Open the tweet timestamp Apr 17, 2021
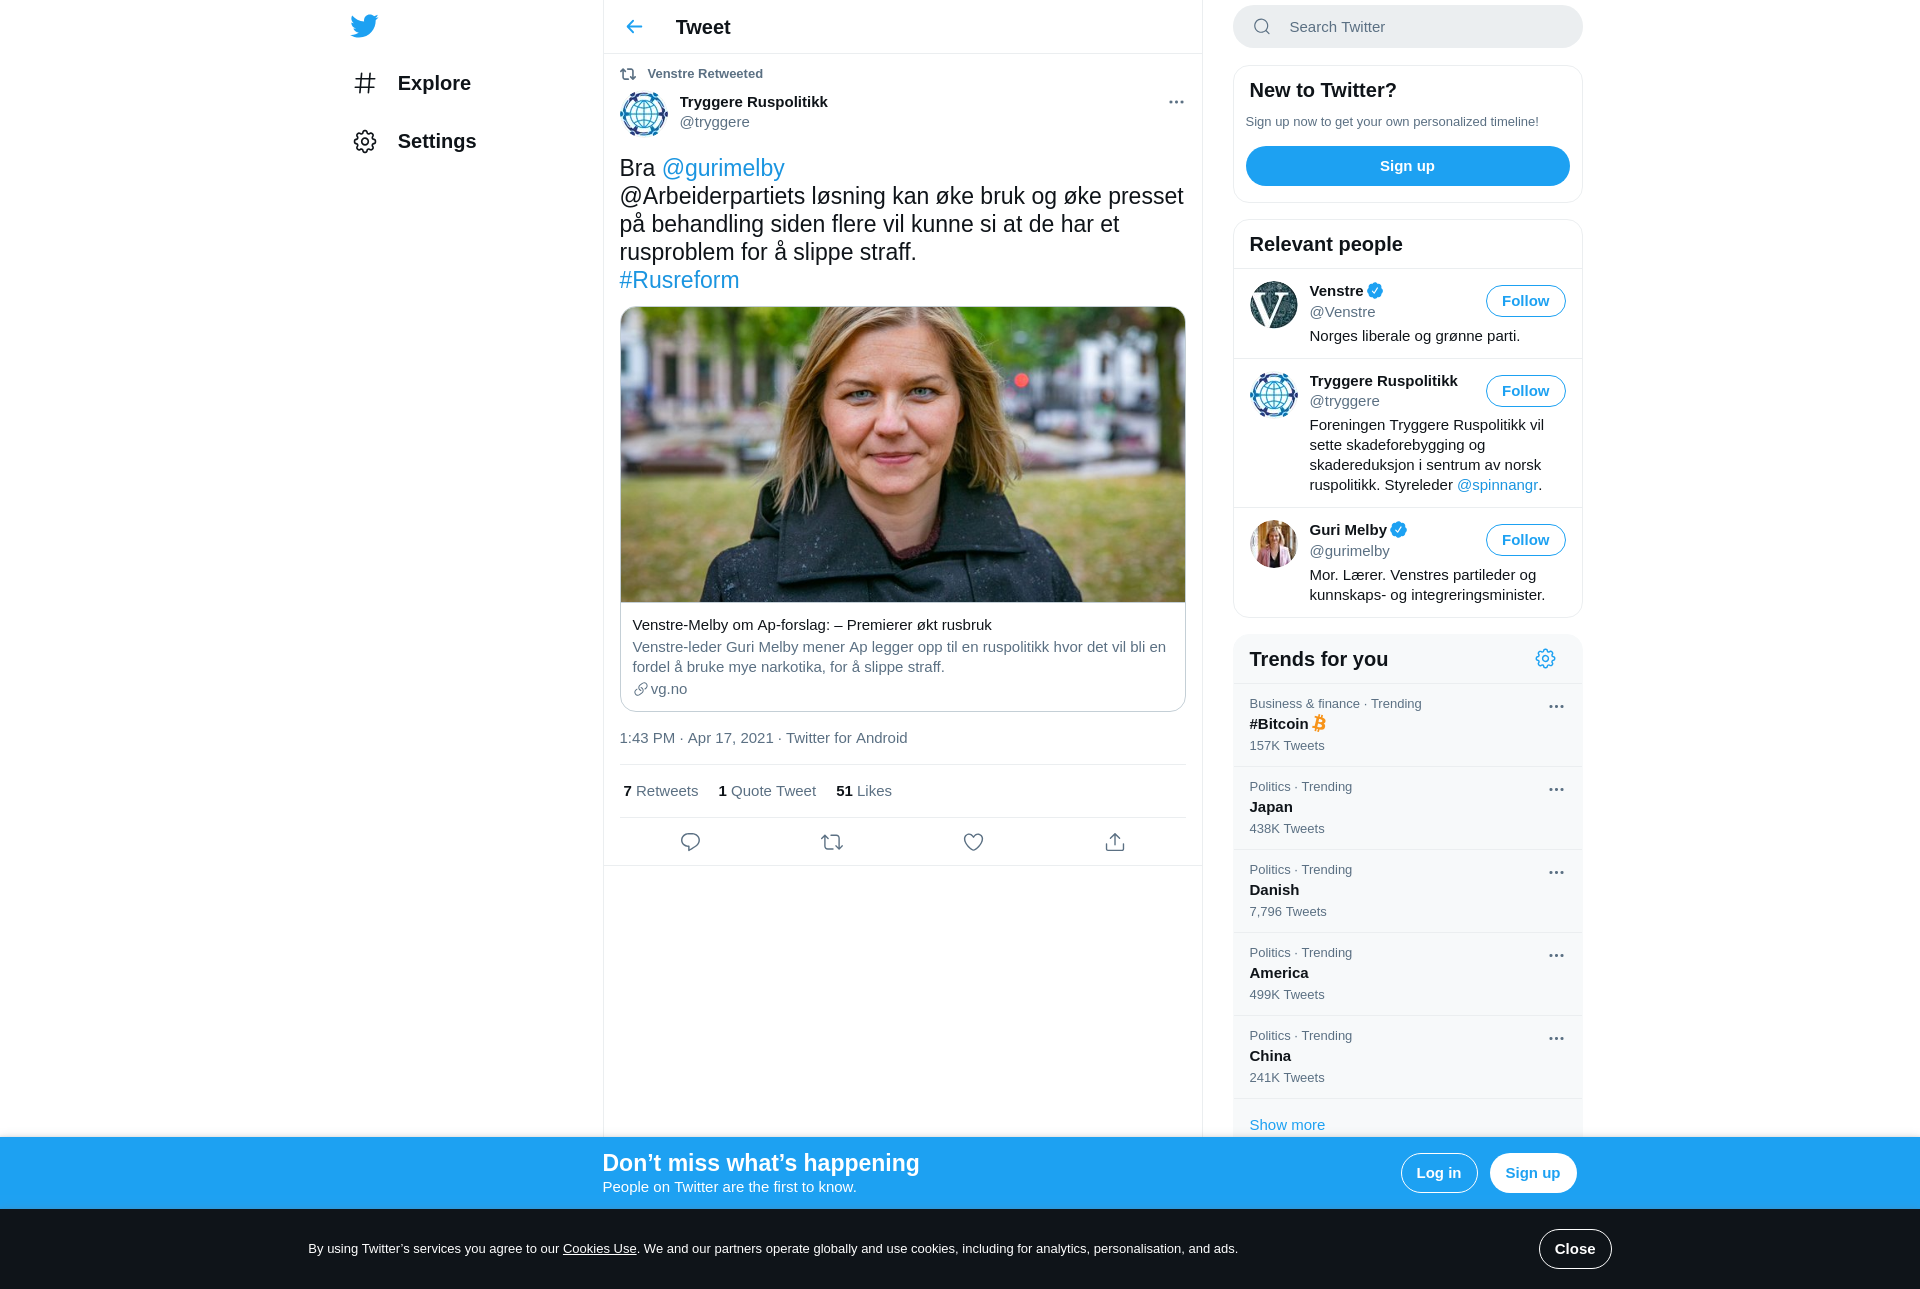The height and width of the screenshot is (1289, 1920). click(x=696, y=738)
